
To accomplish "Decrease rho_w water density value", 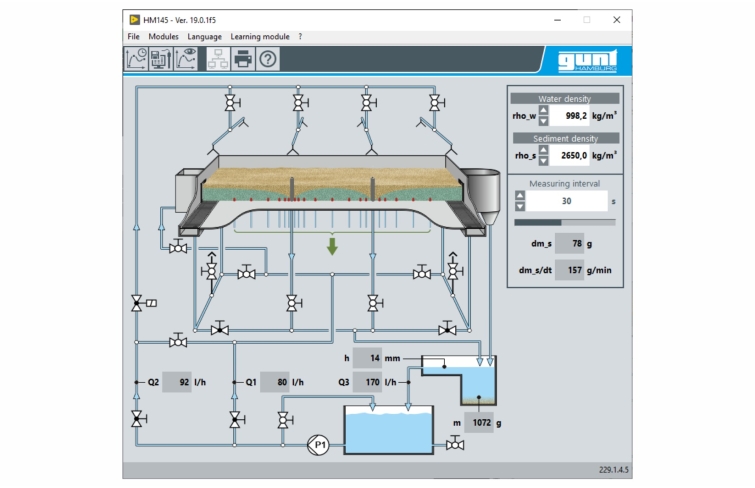I will pos(543,120).
